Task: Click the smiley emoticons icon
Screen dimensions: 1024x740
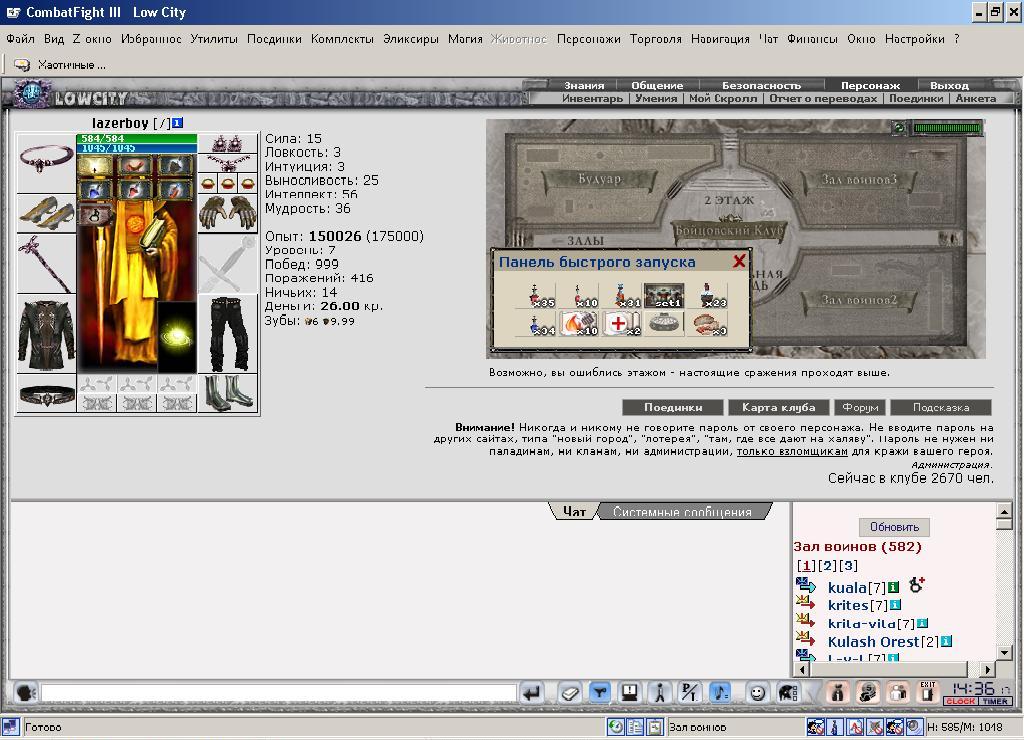Action: [756, 692]
